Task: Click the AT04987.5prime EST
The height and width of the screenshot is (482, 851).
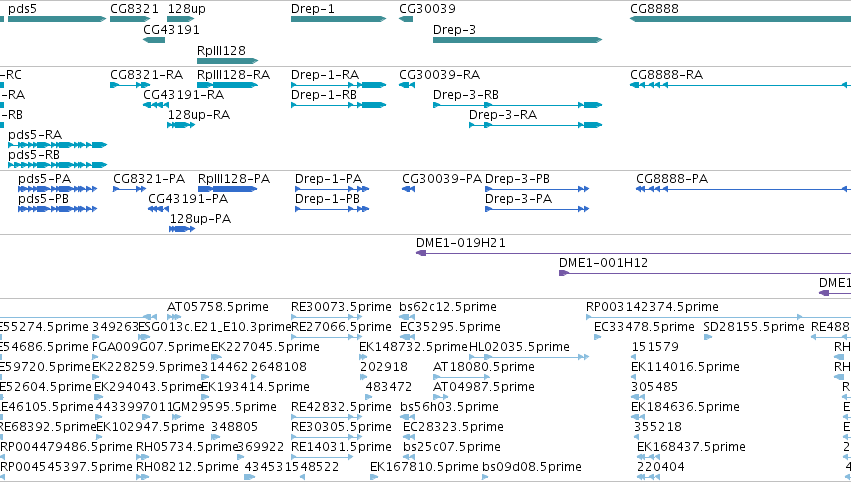Action: [440, 397]
